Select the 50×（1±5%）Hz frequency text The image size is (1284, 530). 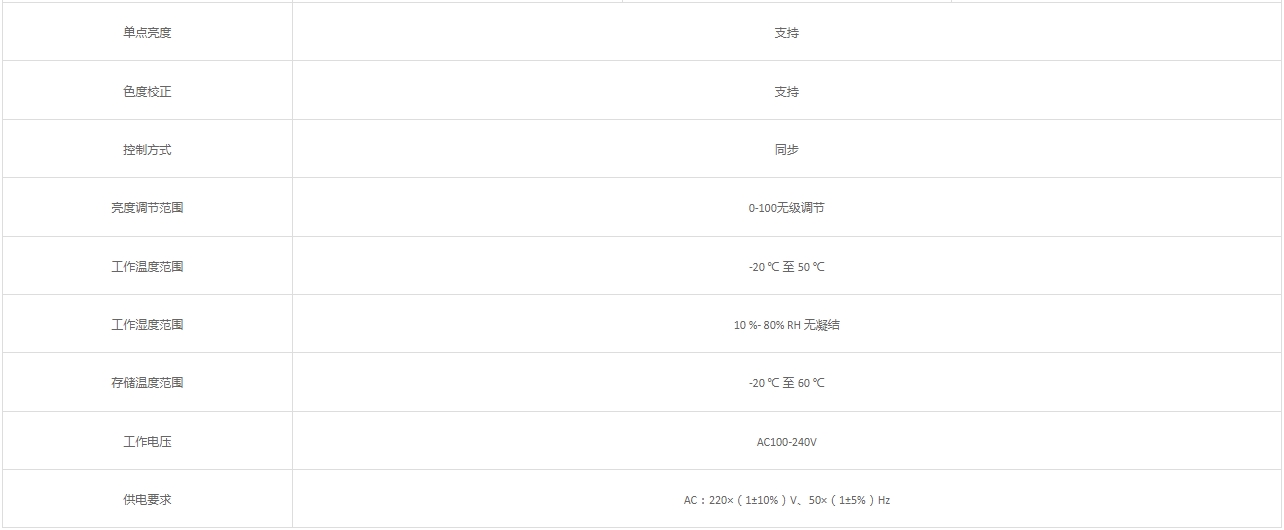tap(848, 500)
